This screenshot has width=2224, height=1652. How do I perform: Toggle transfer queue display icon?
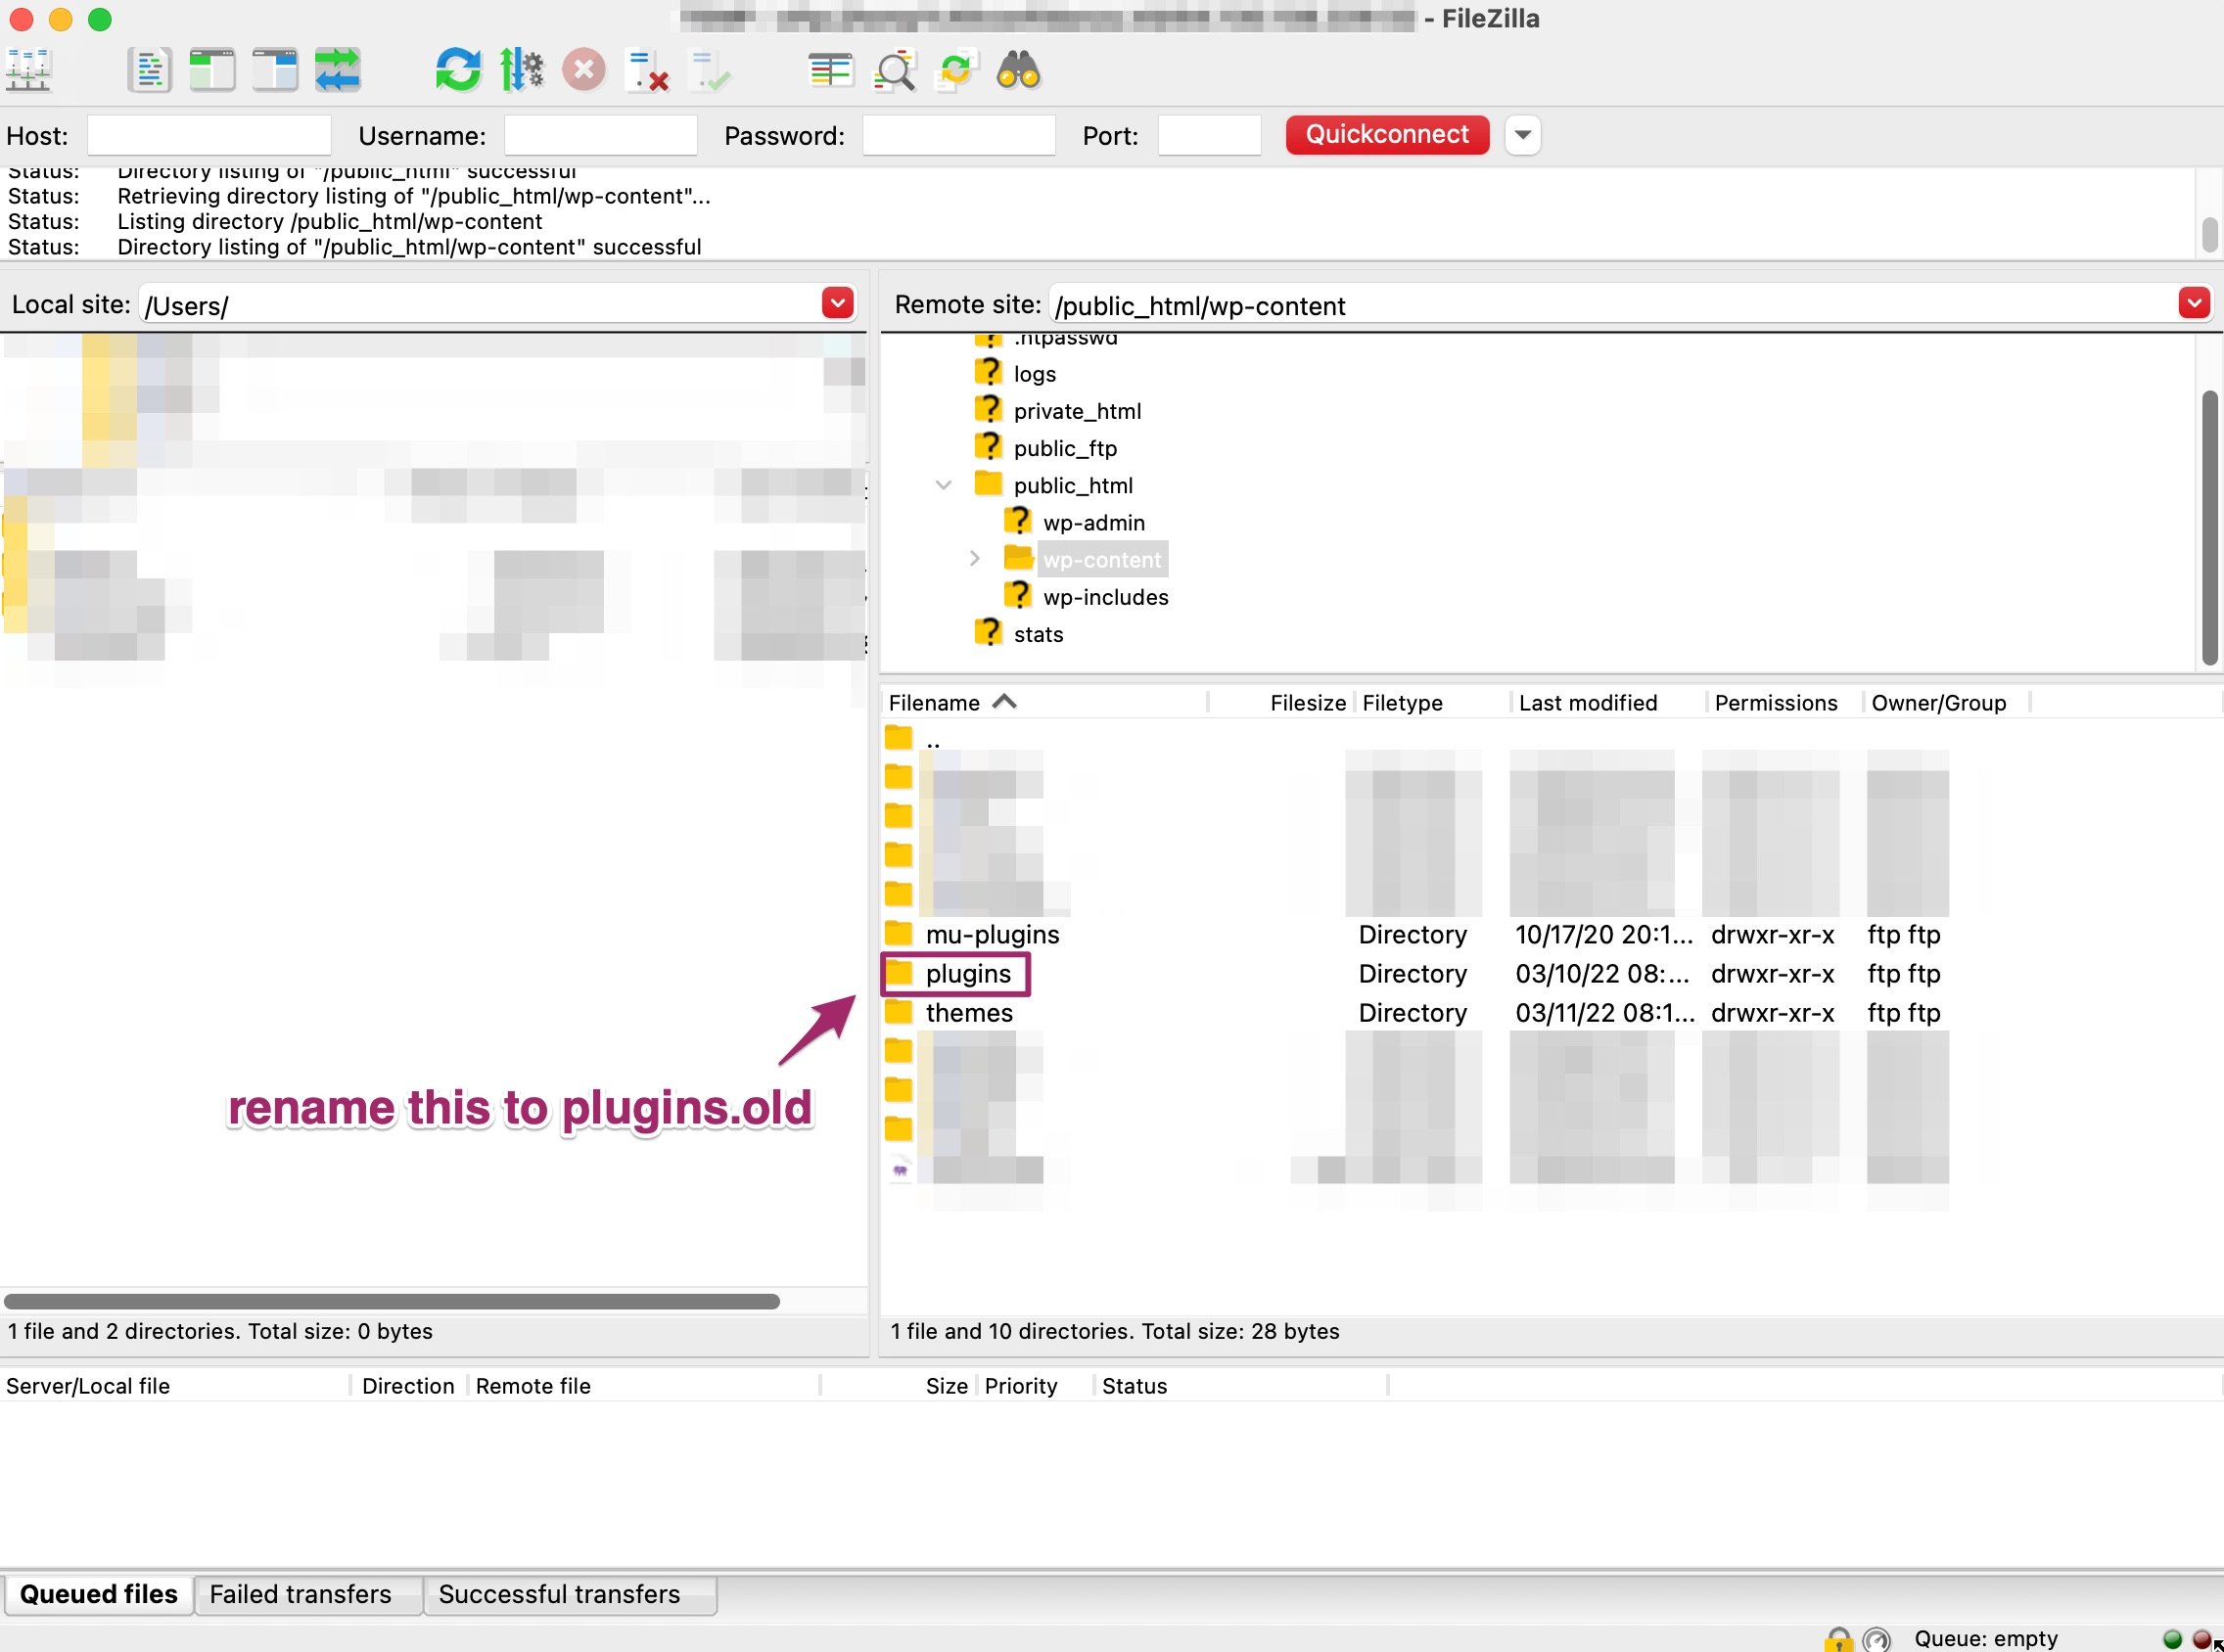[338, 70]
